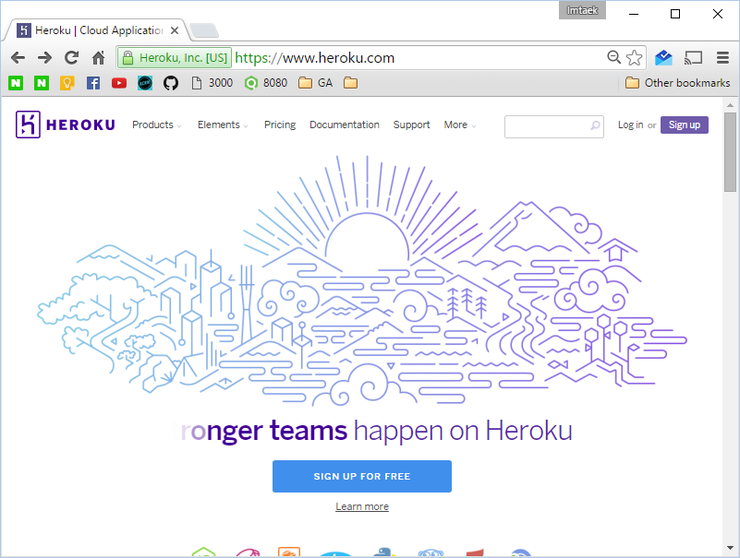This screenshot has width=740, height=558.
Task: Expand the Products menu
Action: click(156, 125)
